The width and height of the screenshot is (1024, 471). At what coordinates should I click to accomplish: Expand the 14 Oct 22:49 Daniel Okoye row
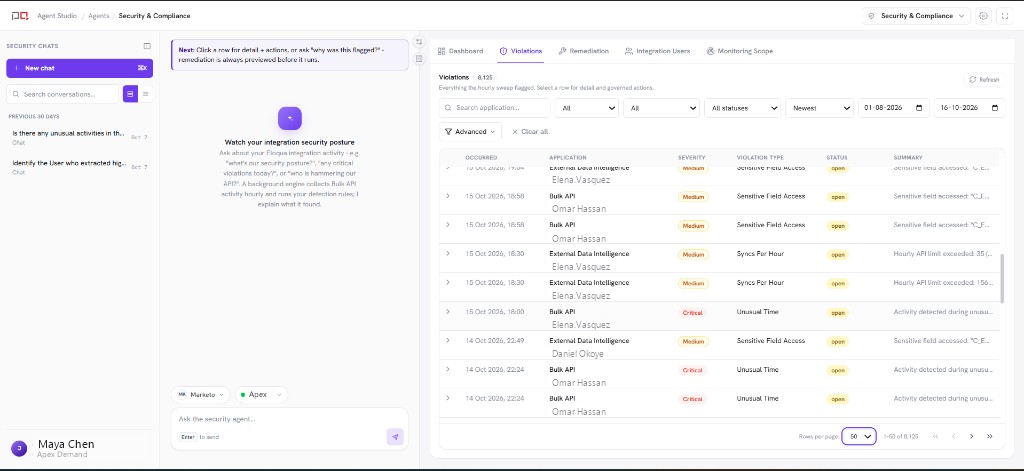point(448,340)
